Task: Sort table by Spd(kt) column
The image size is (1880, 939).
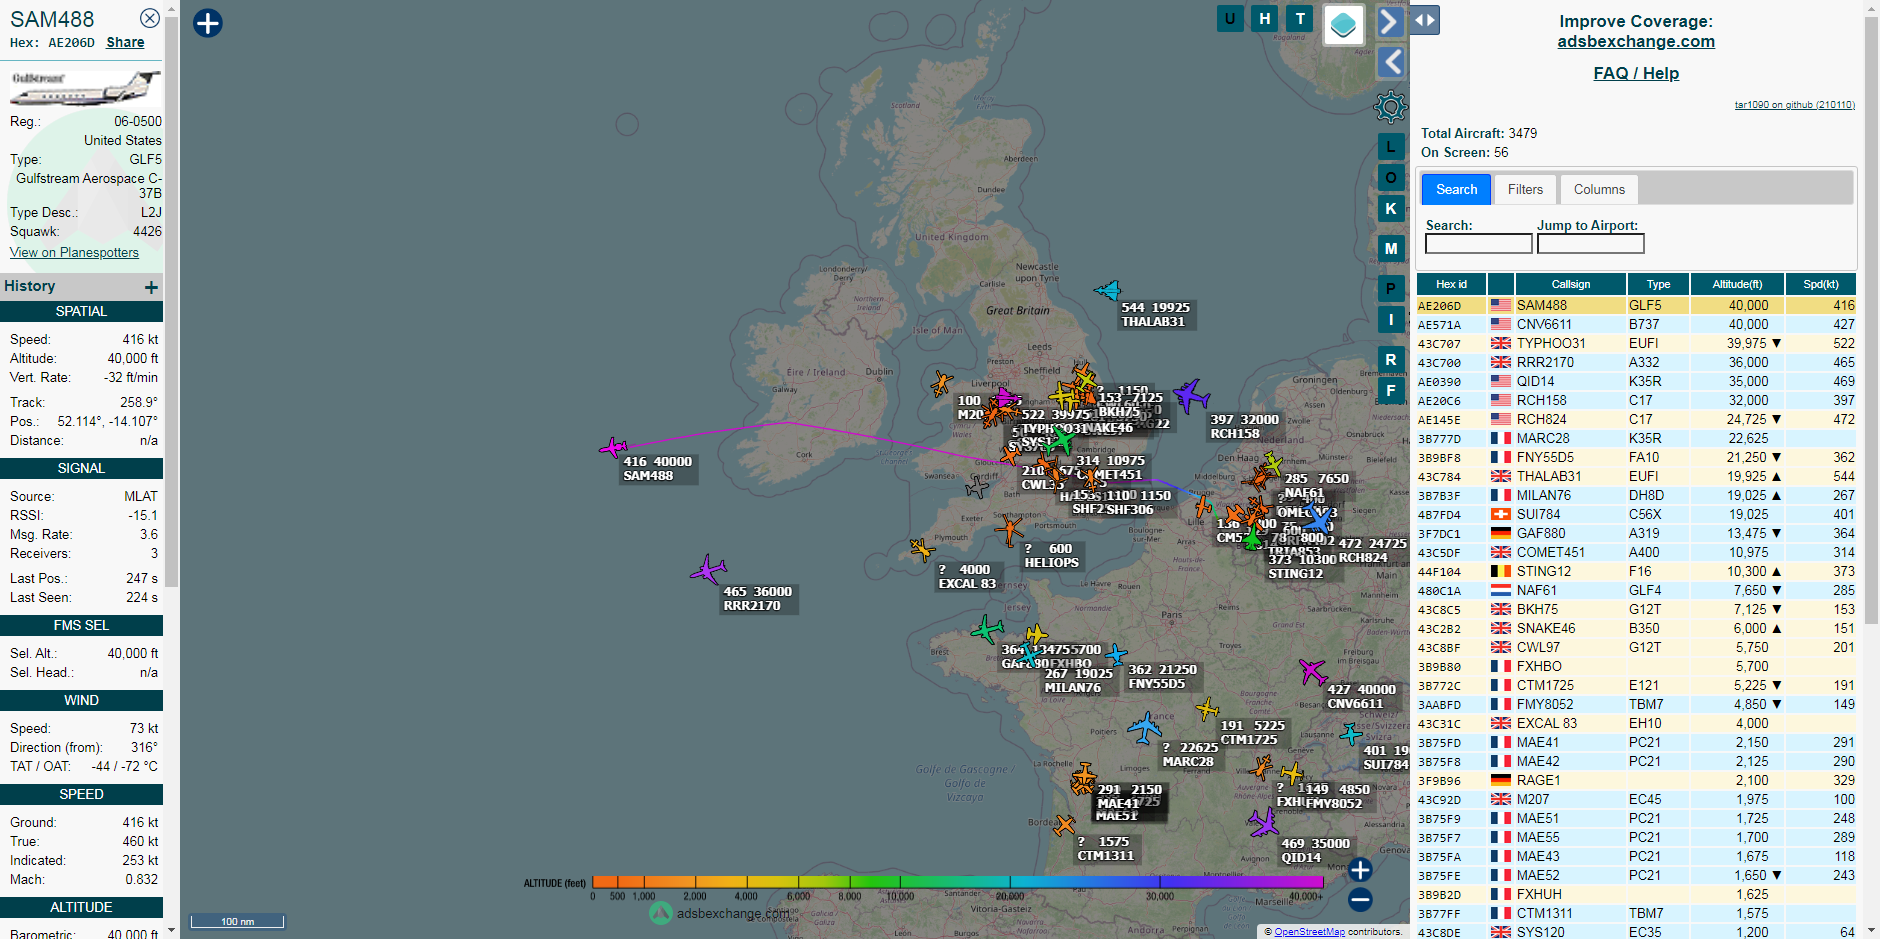Action: click(x=1820, y=284)
